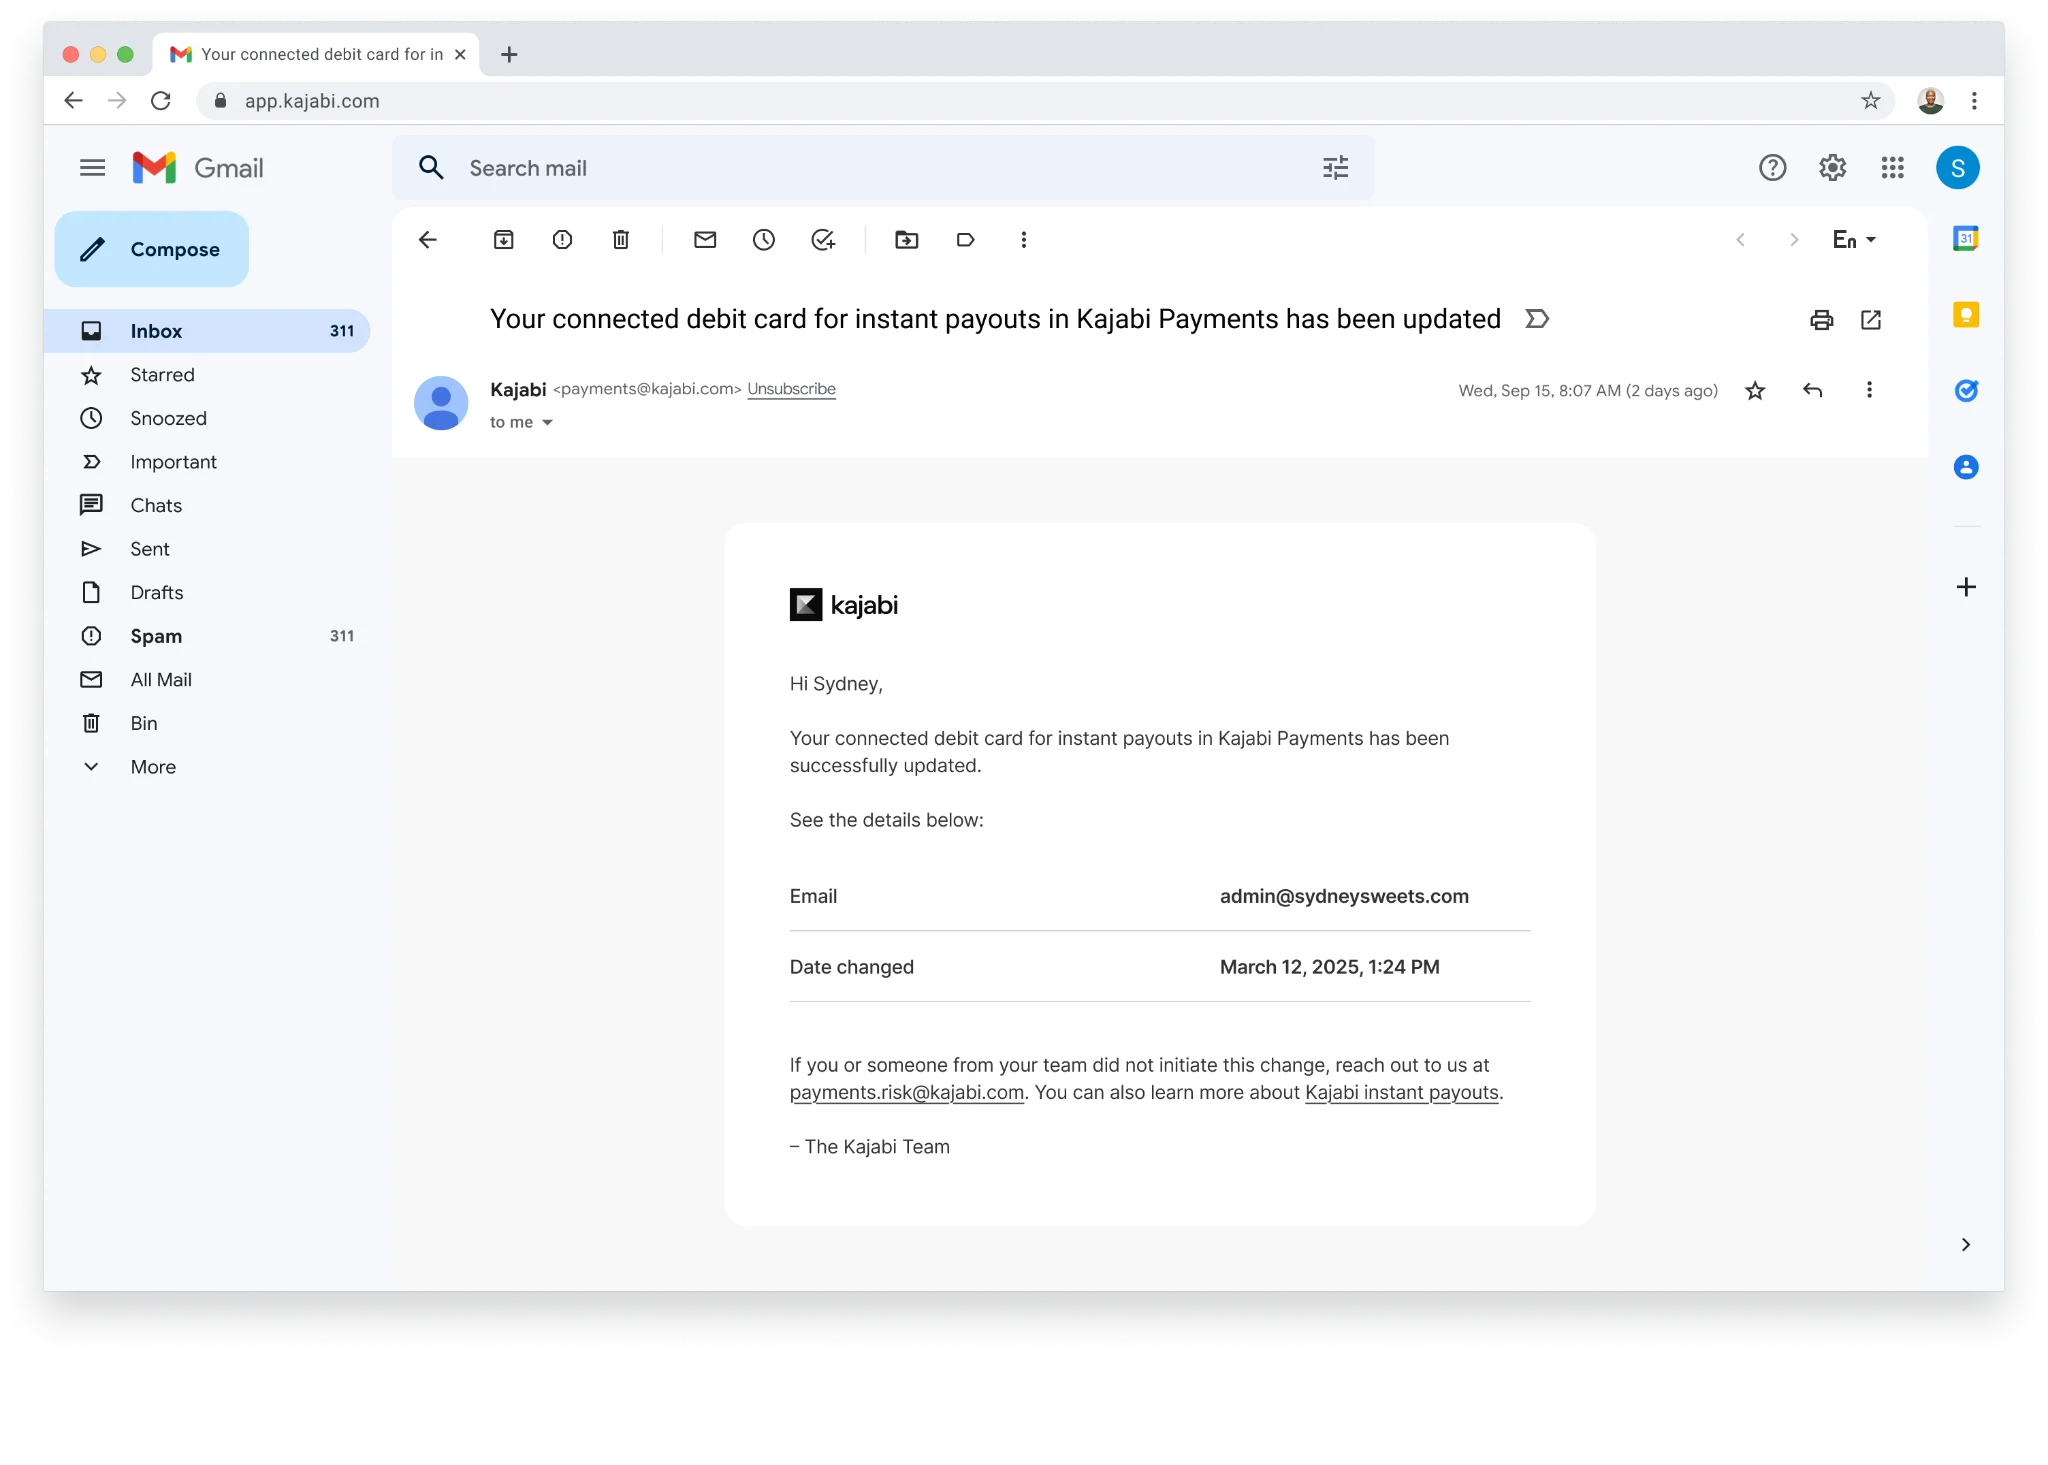The height and width of the screenshot is (1465, 2048).
Task: Reload the page
Action: (x=161, y=100)
